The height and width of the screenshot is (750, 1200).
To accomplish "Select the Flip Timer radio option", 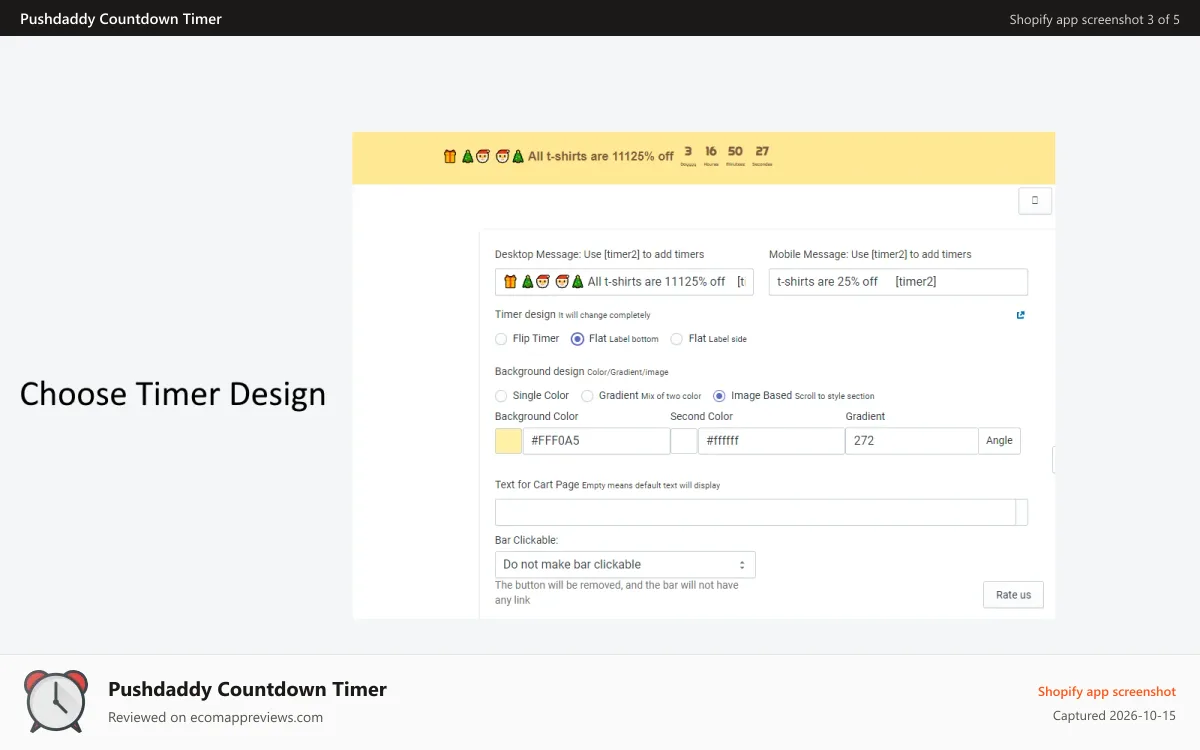I will pyautogui.click(x=501, y=339).
